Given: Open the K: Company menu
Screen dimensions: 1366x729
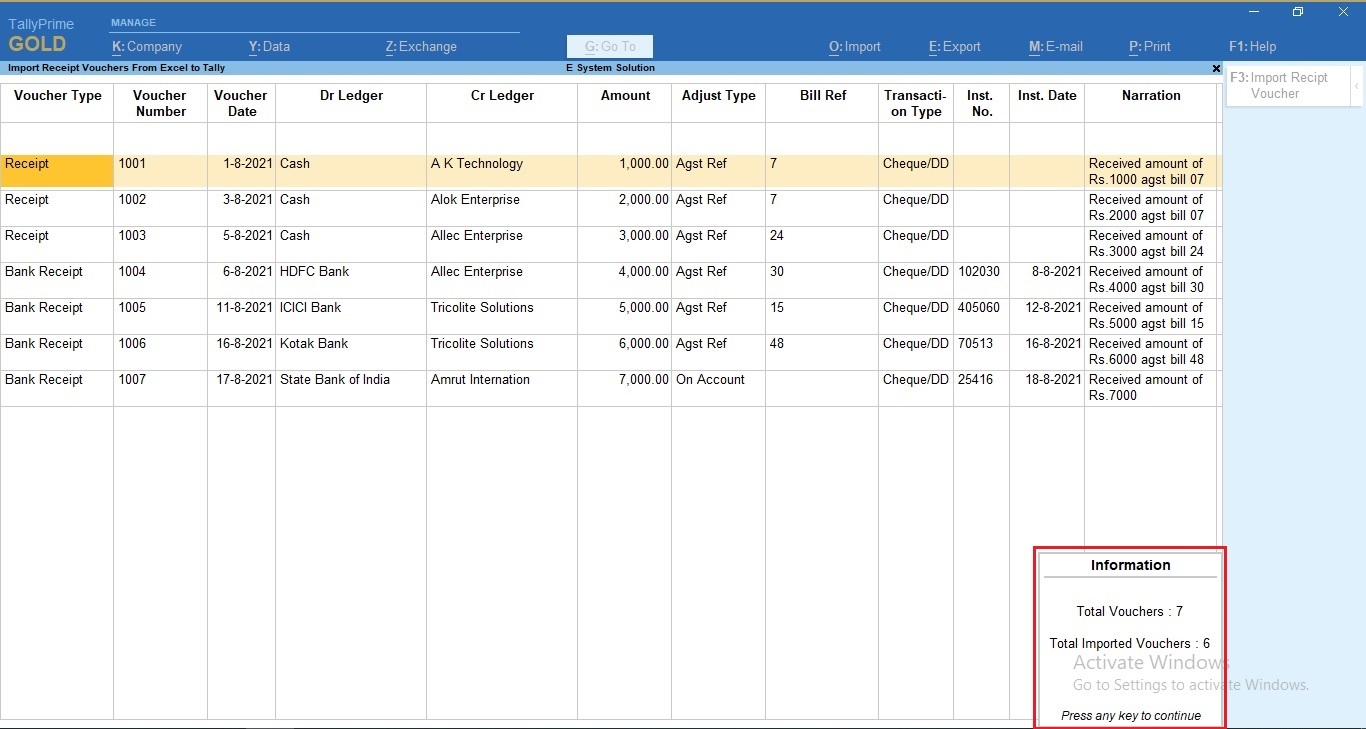Looking at the screenshot, I should click(x=146, y=46).
